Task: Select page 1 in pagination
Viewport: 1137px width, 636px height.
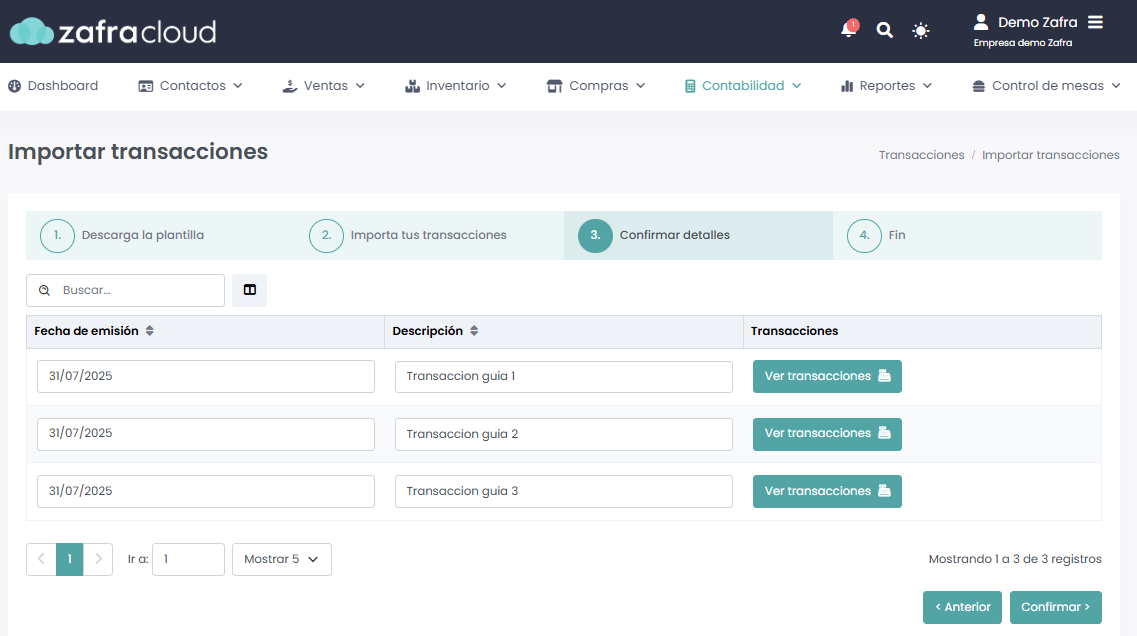Action: click(70, 559)
